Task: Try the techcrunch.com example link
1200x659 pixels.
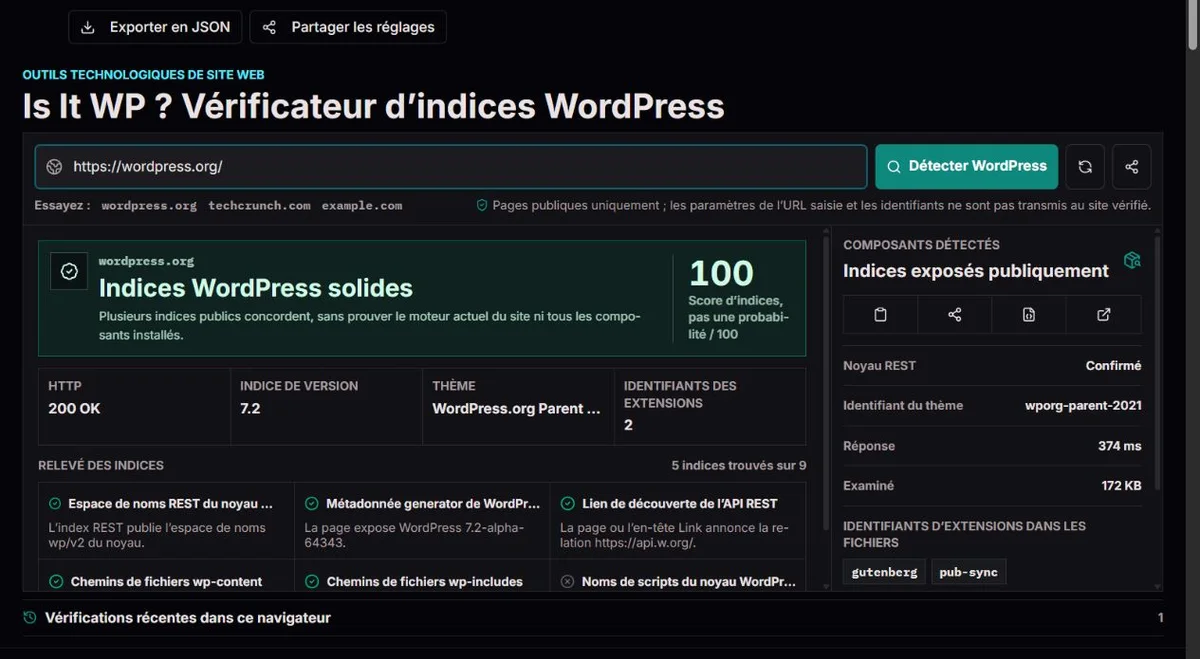Action: coord(260,205)
